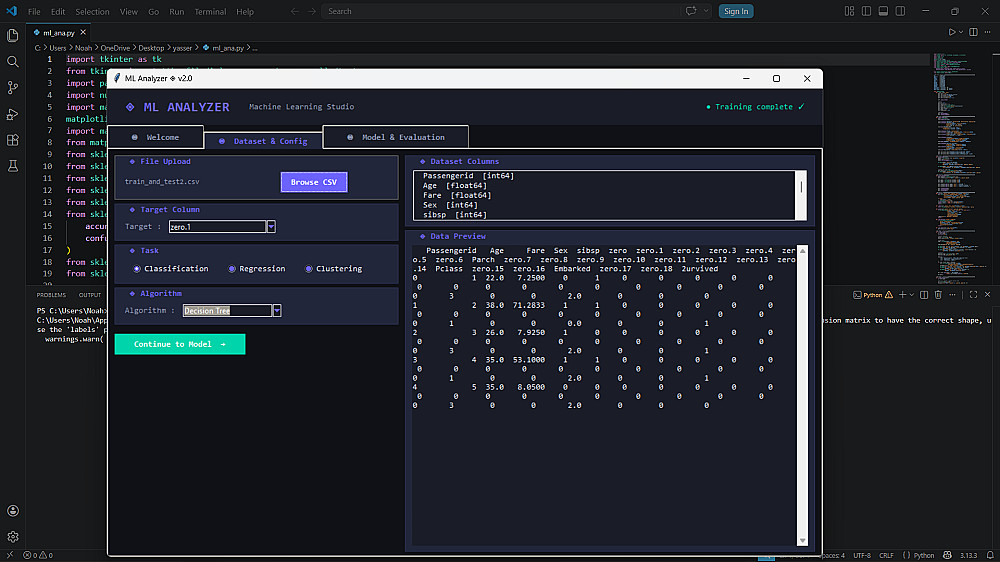The image size is (1000, 562).
Task: Open Testing flask view in VS Code
Action: point(13,166)
